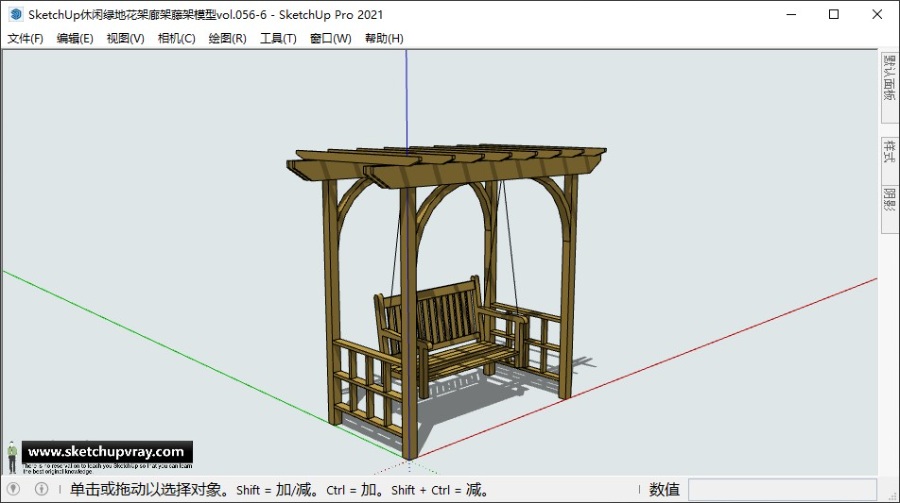Click the 数值 measurements input box
The width and height of the screenshot is (900, 503).
(782, 490)
